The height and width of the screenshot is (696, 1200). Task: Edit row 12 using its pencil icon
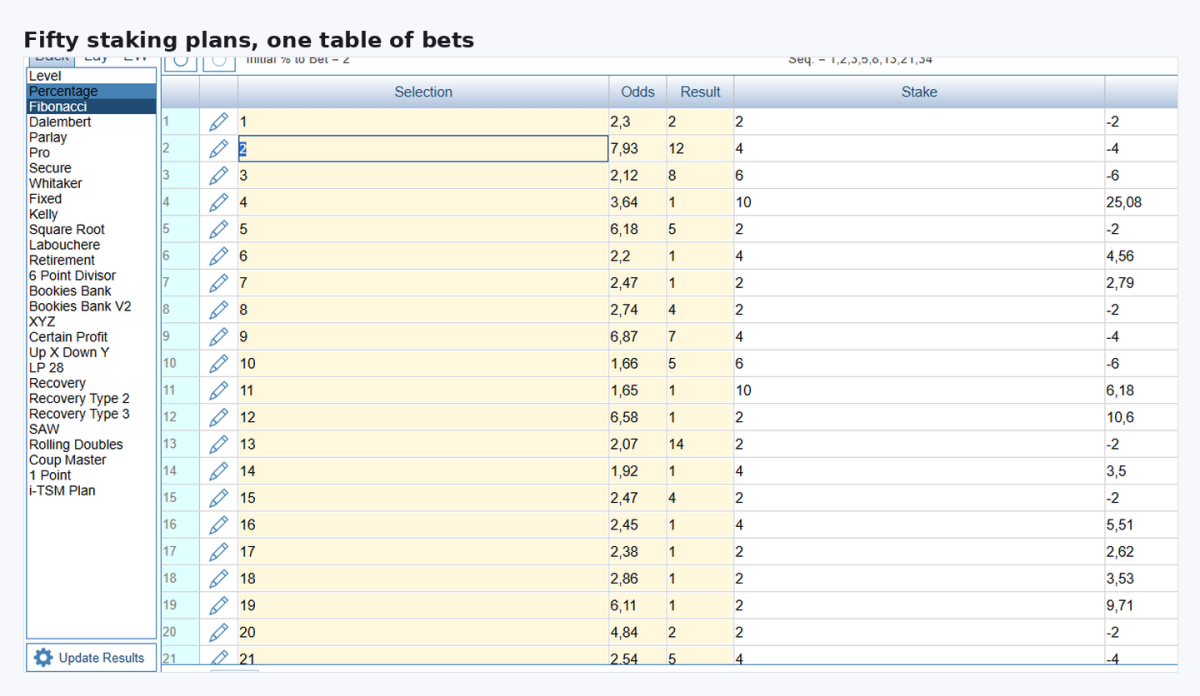click(x=219, y=417)
